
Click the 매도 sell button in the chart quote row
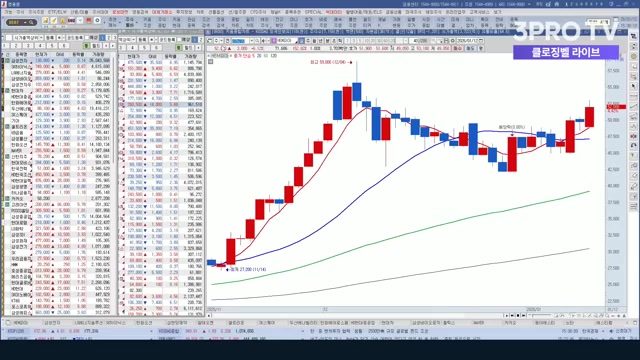(470, 48)
